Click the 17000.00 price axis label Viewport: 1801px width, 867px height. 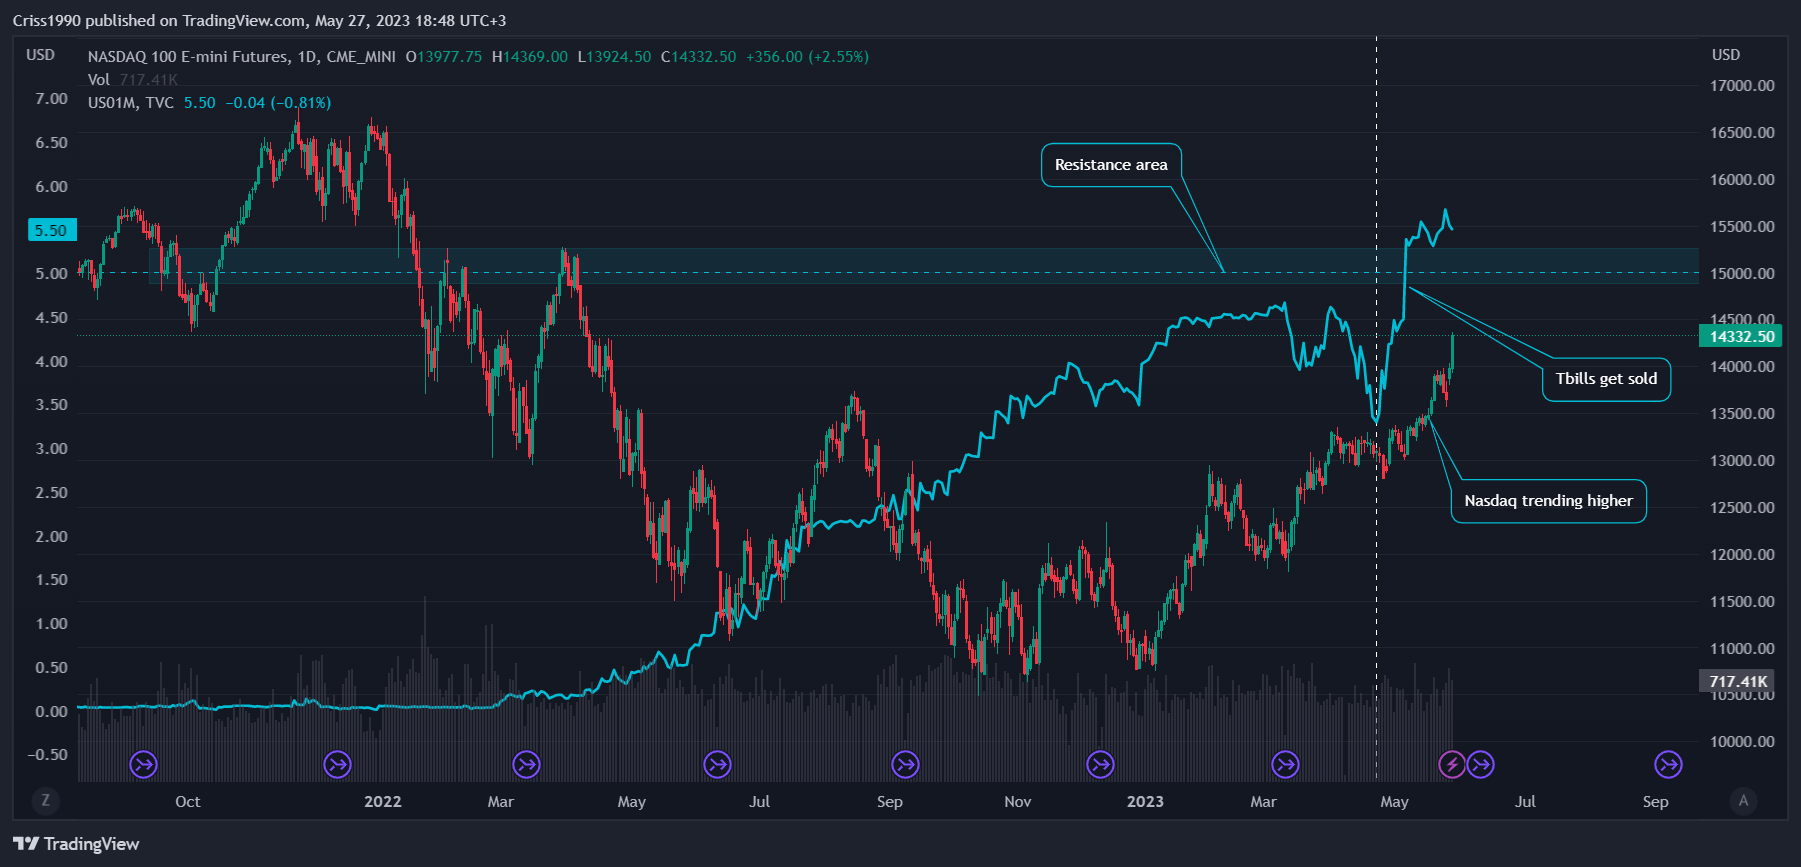pos(1742,86)
